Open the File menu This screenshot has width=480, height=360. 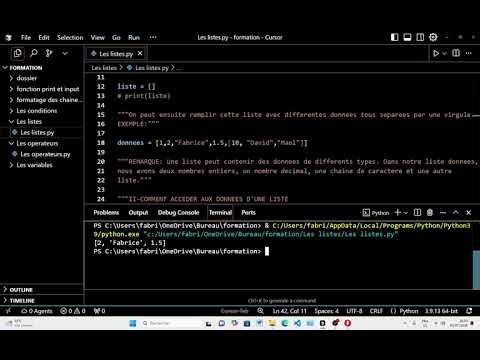click(x=26, y=38)
